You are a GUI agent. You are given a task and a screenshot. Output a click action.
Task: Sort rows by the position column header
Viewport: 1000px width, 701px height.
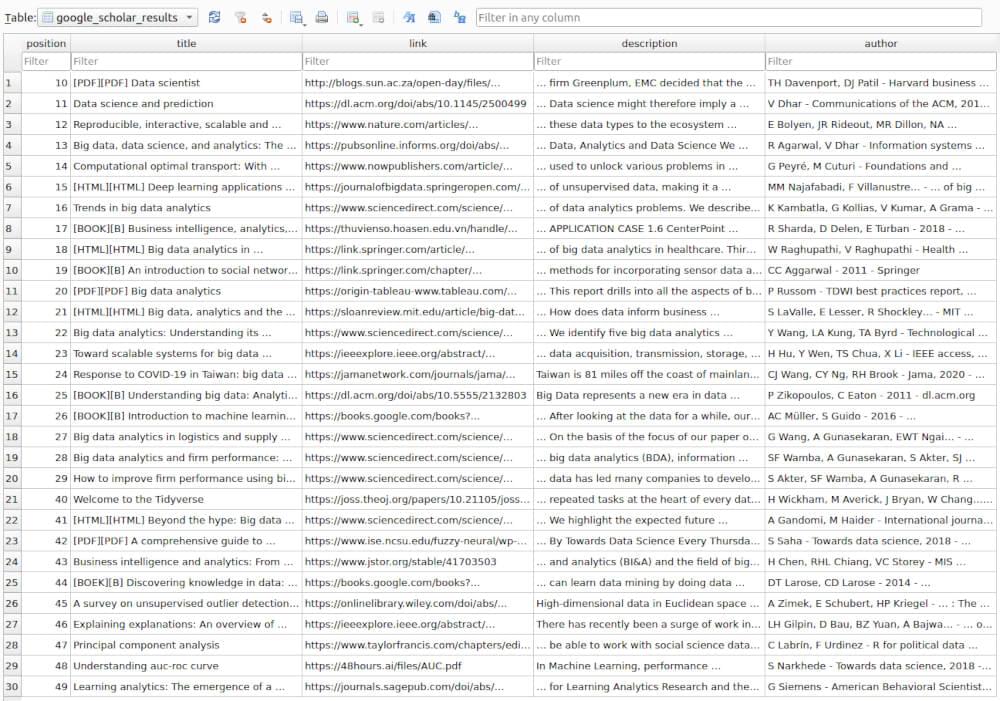tap(45, 43)
